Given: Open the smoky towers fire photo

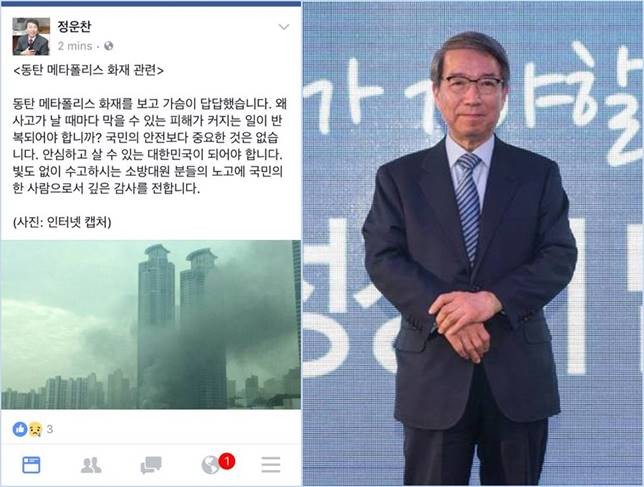Looking at the screenshot, I should coord(151,324).
